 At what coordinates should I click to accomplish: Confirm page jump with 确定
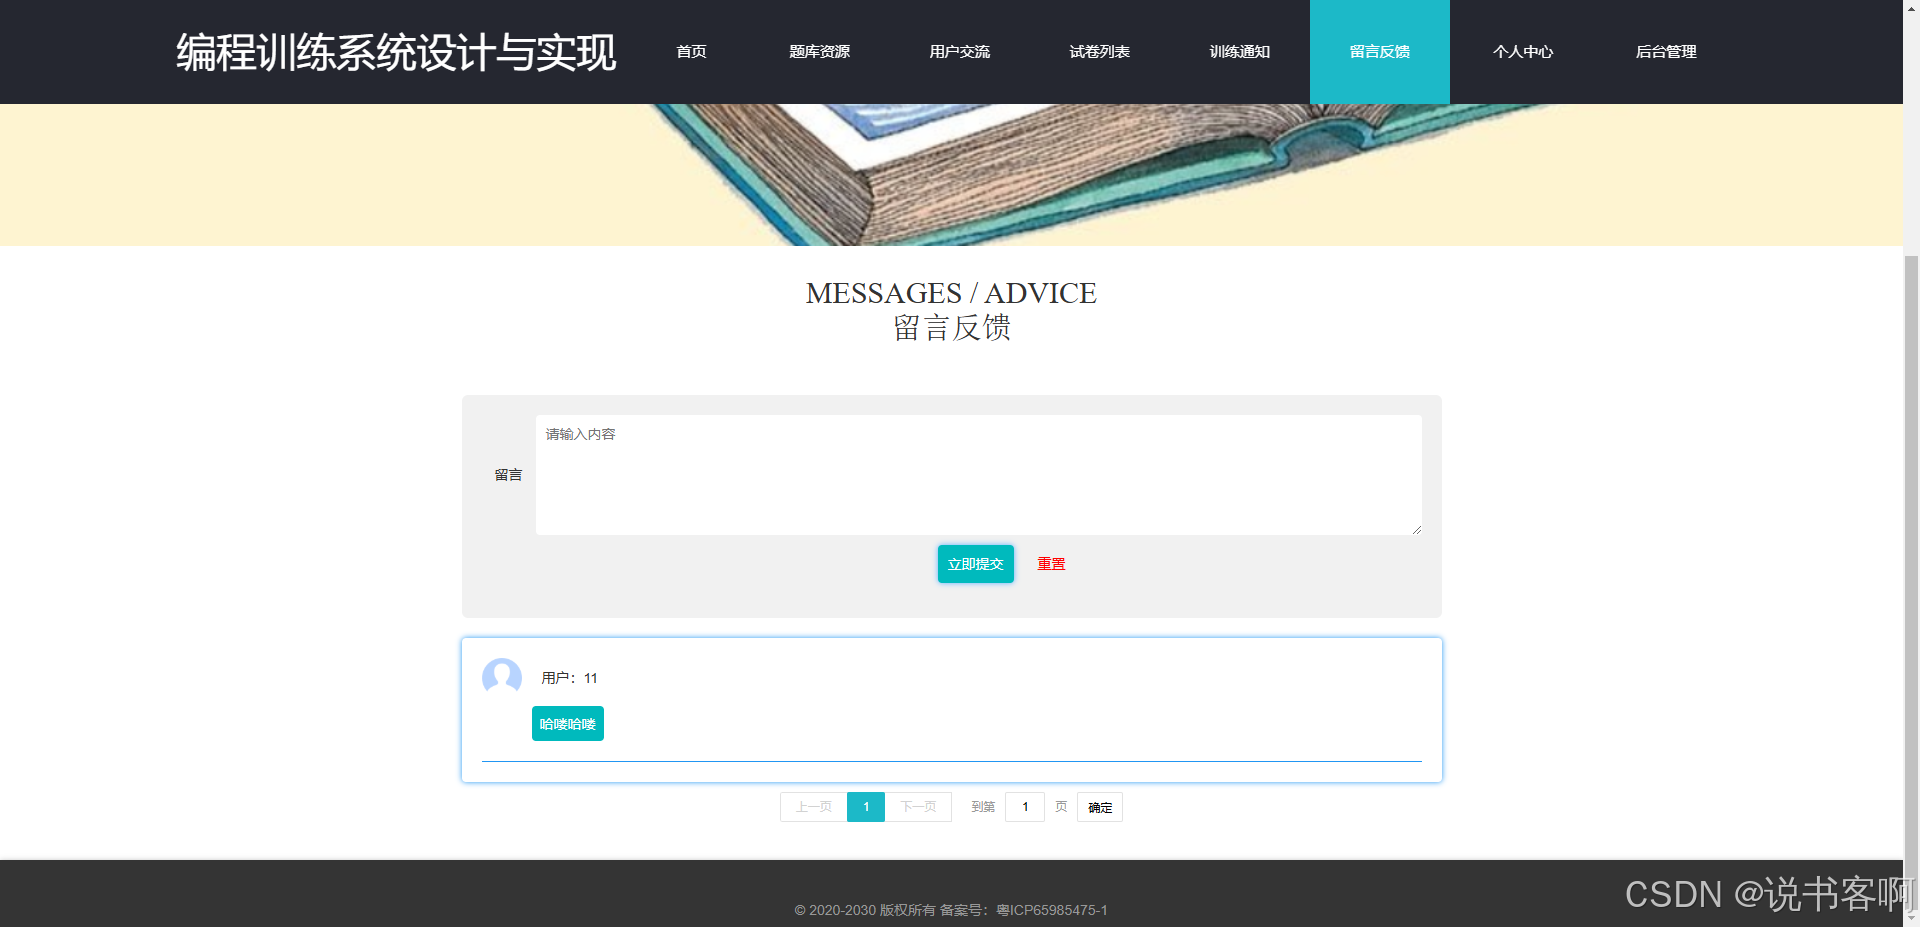click(1100, 807)
